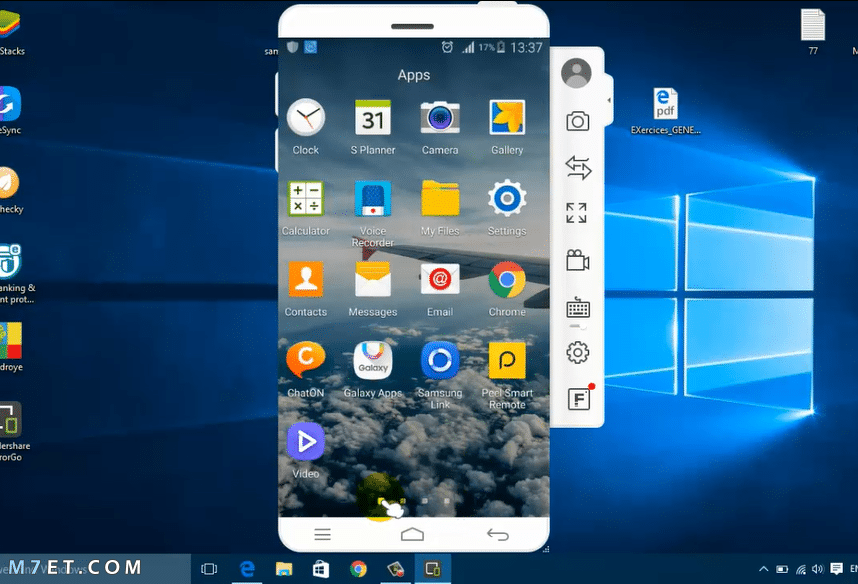
Task: Click the keyboard icon in sidebar
Action: [578, 308]
